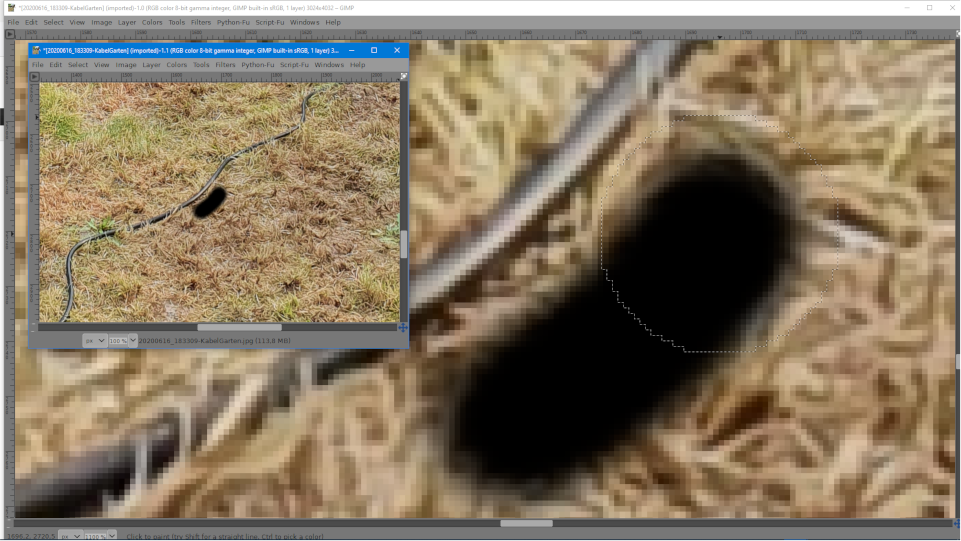Click the file name 20200616_183309-KabelGarten.jpg status text

click(x=214, y=341)
